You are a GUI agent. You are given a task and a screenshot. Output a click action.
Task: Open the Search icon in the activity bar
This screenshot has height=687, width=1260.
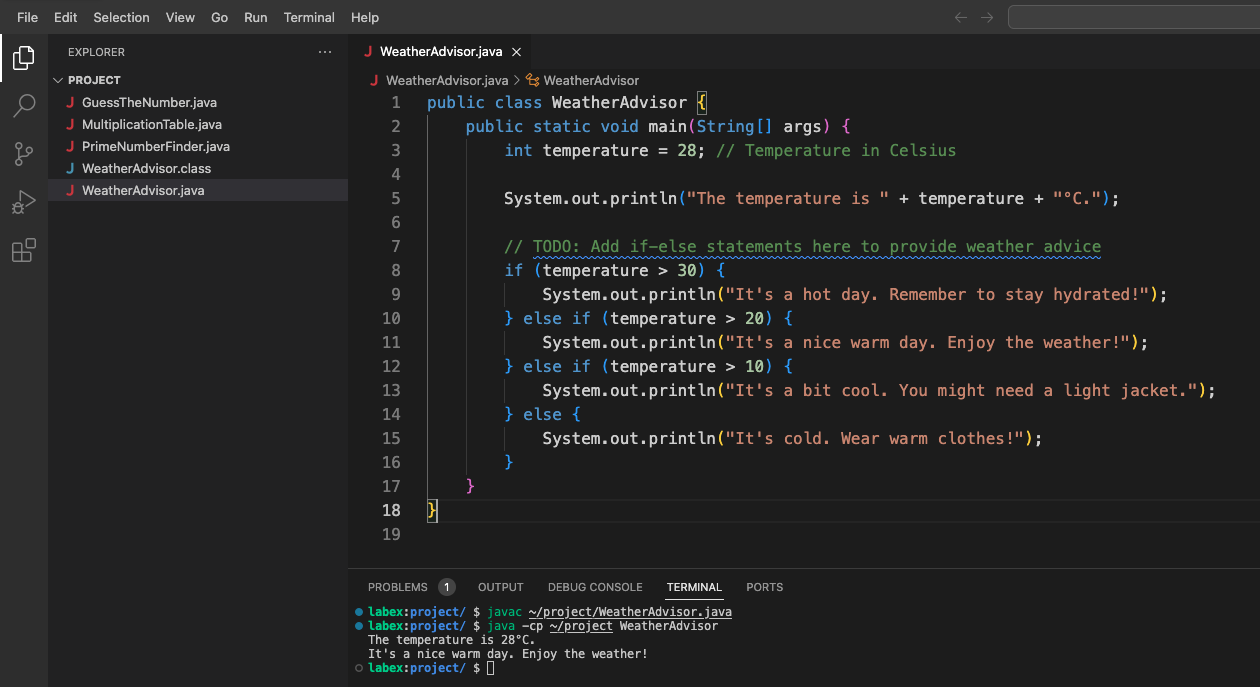click(x=23, y=106)
